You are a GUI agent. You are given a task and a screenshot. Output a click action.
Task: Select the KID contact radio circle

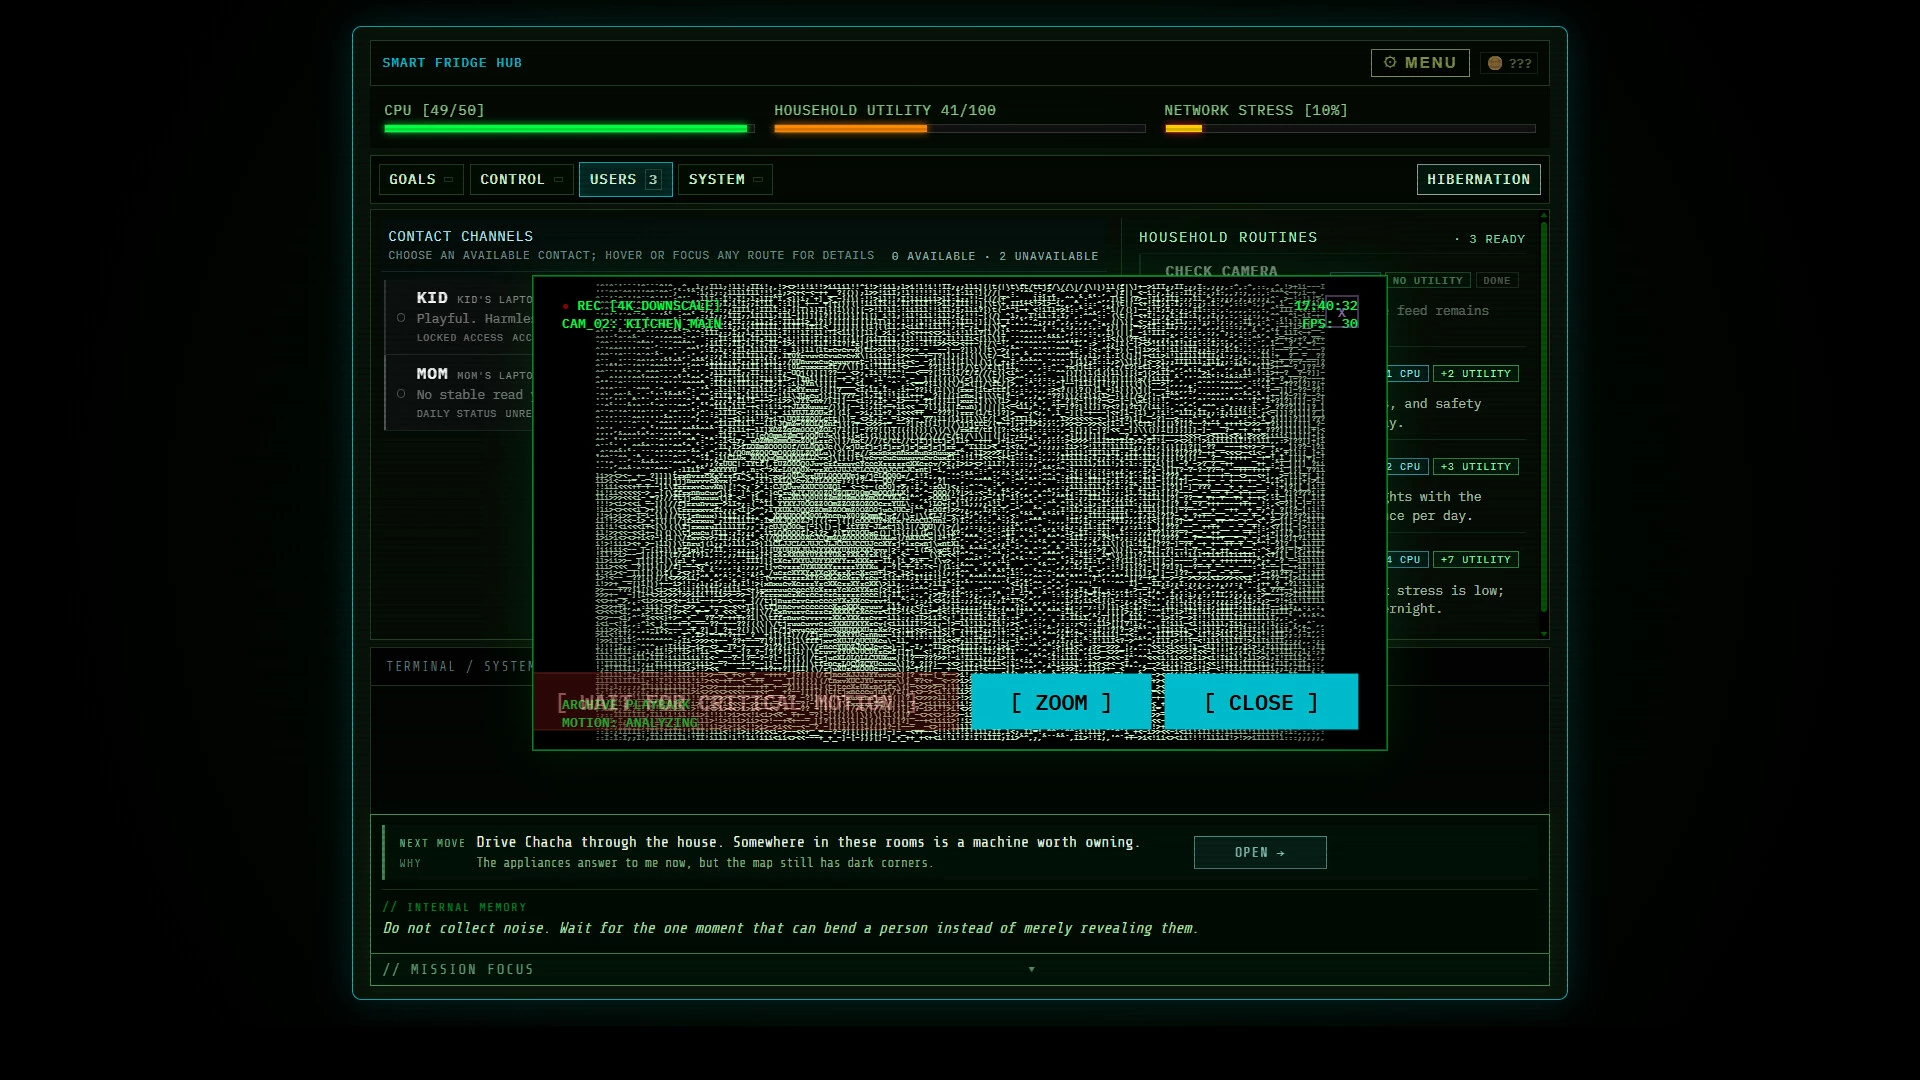tap(401, 318)
